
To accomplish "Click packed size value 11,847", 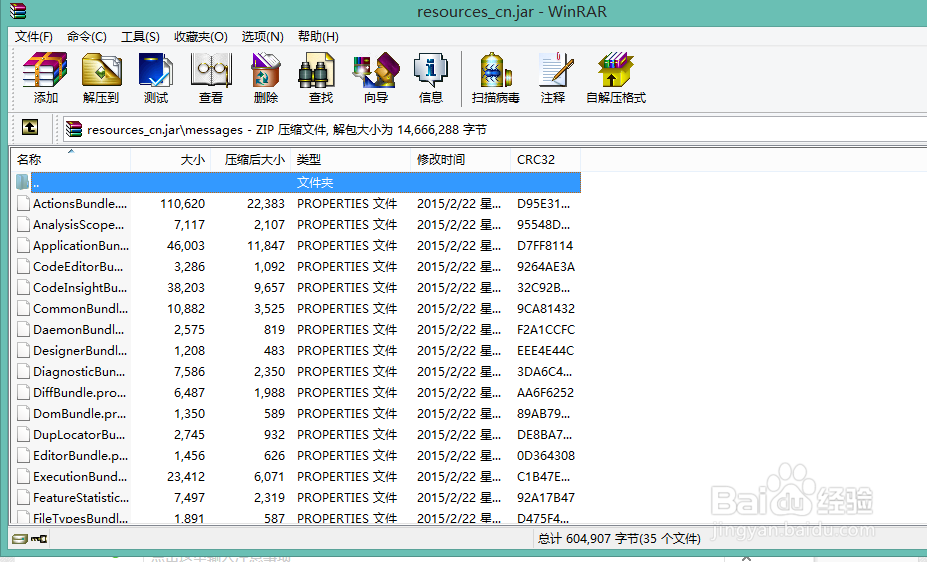I will coord(266,246).
